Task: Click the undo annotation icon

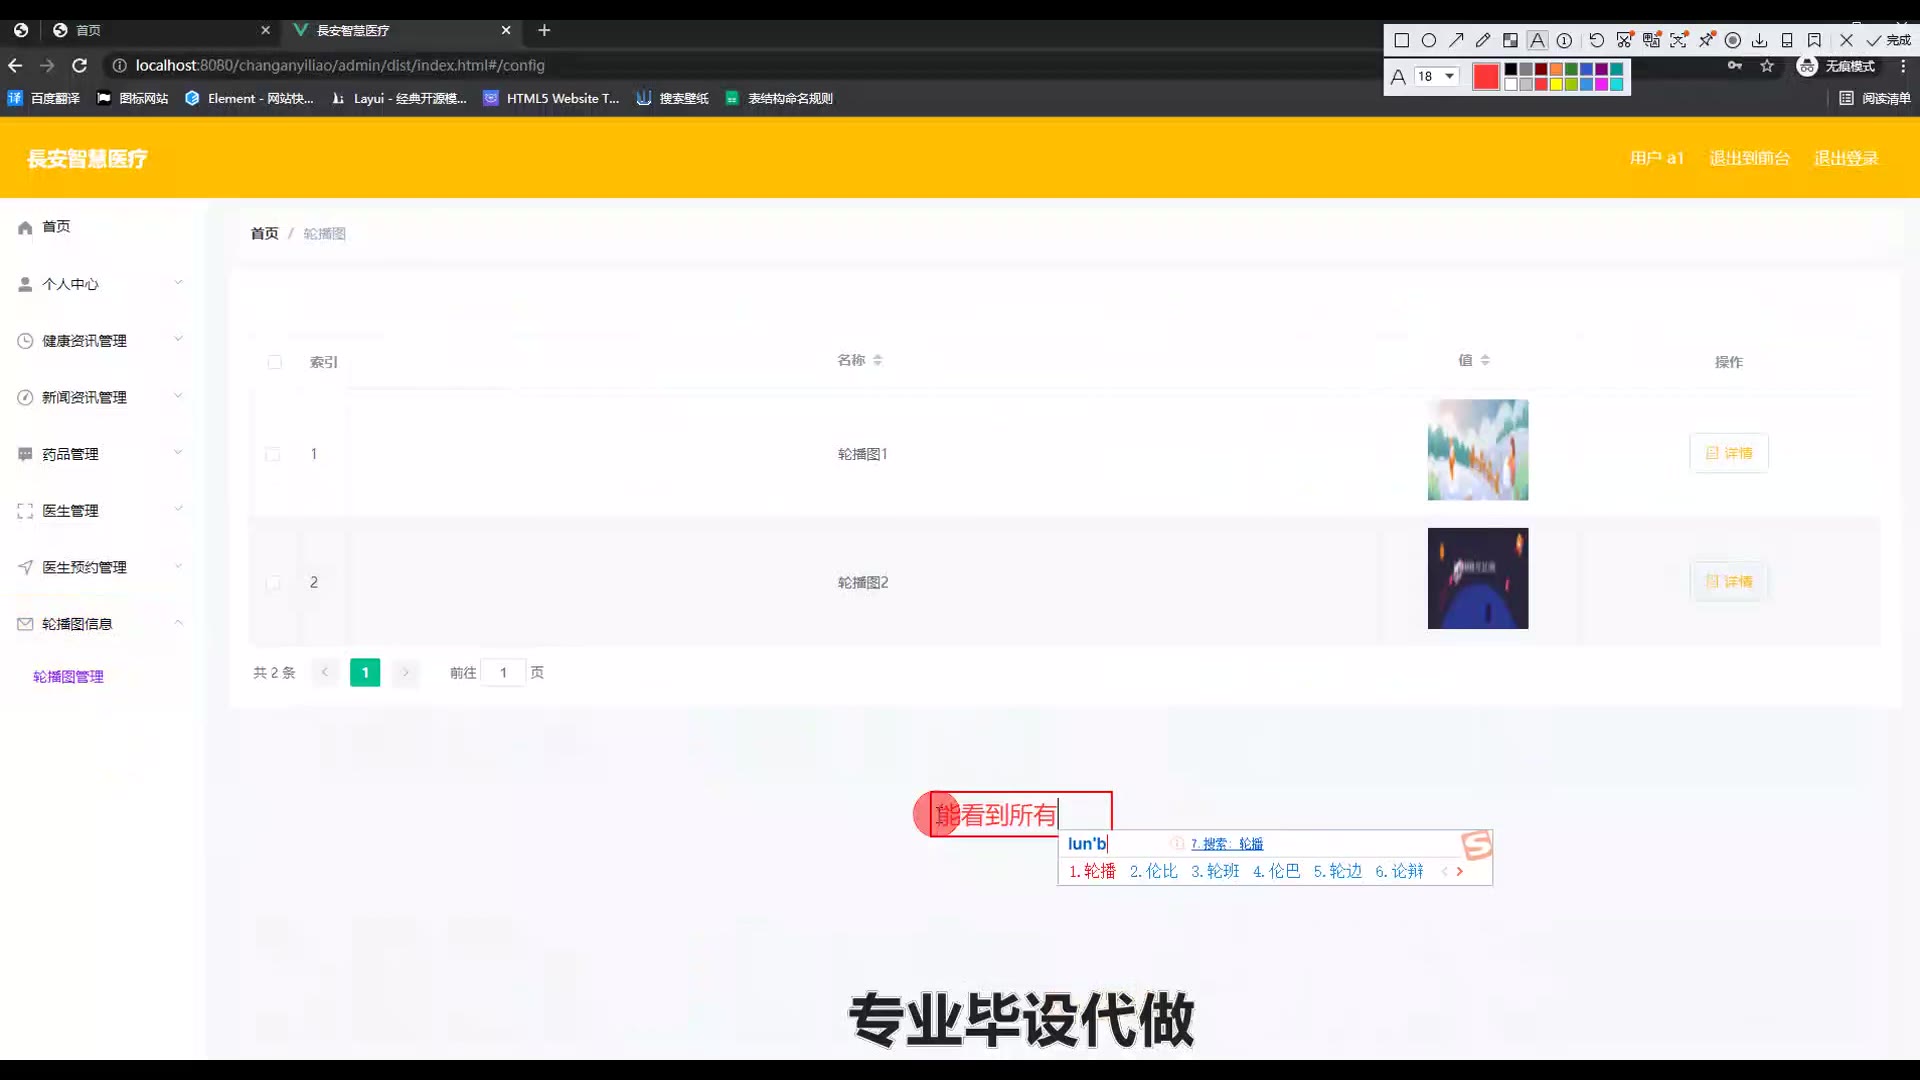Action: click(1597, 40)
